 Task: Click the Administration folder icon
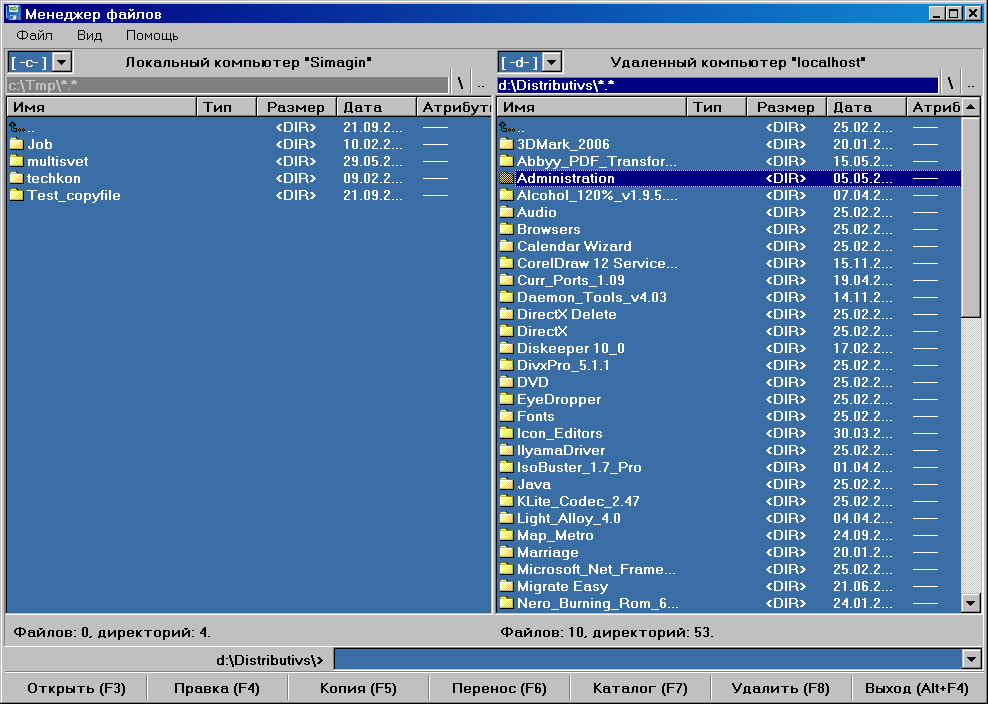click(507, 178)
